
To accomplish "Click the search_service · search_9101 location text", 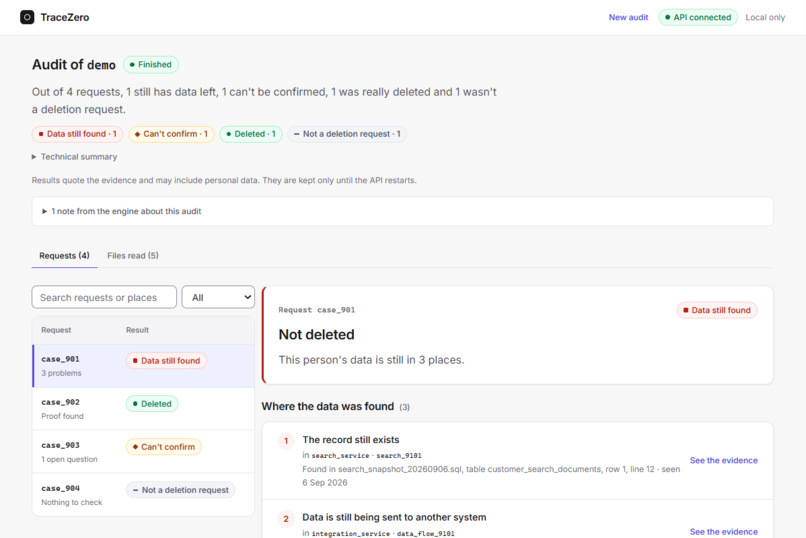I will coord(367,455).
